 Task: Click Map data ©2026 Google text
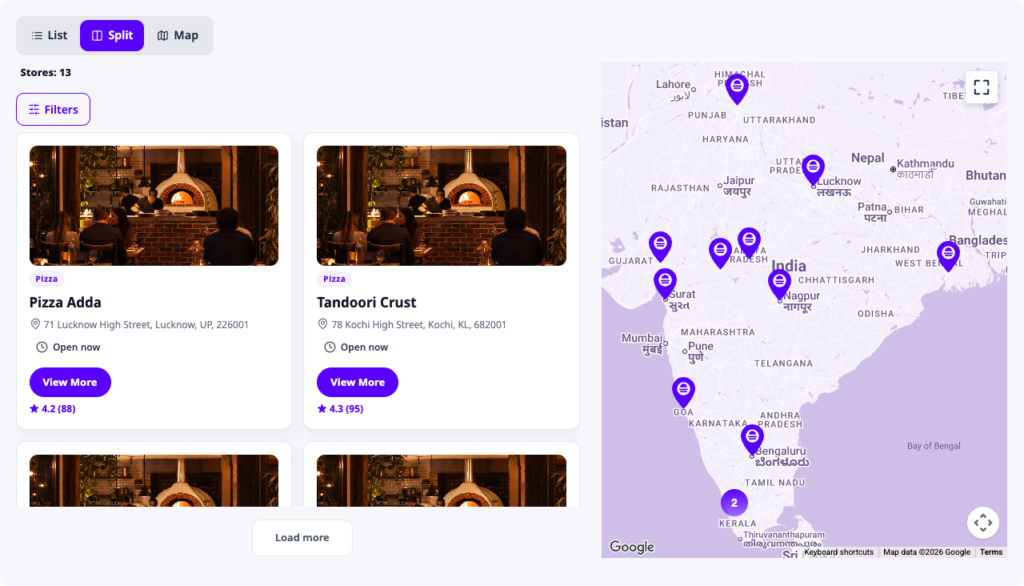(927, 552)
